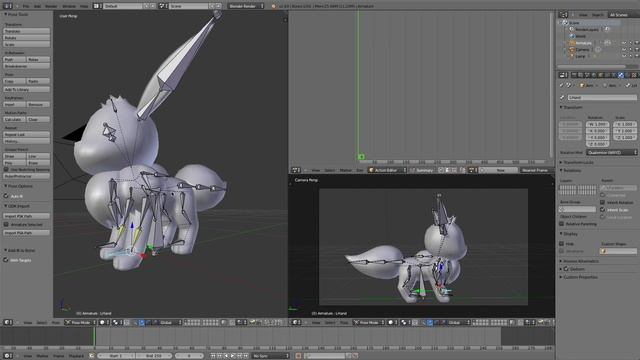Viewport: 640px width, 360px height.
Task: Select the highlighted Bone properties tab icon
Action: coord(621,75)
